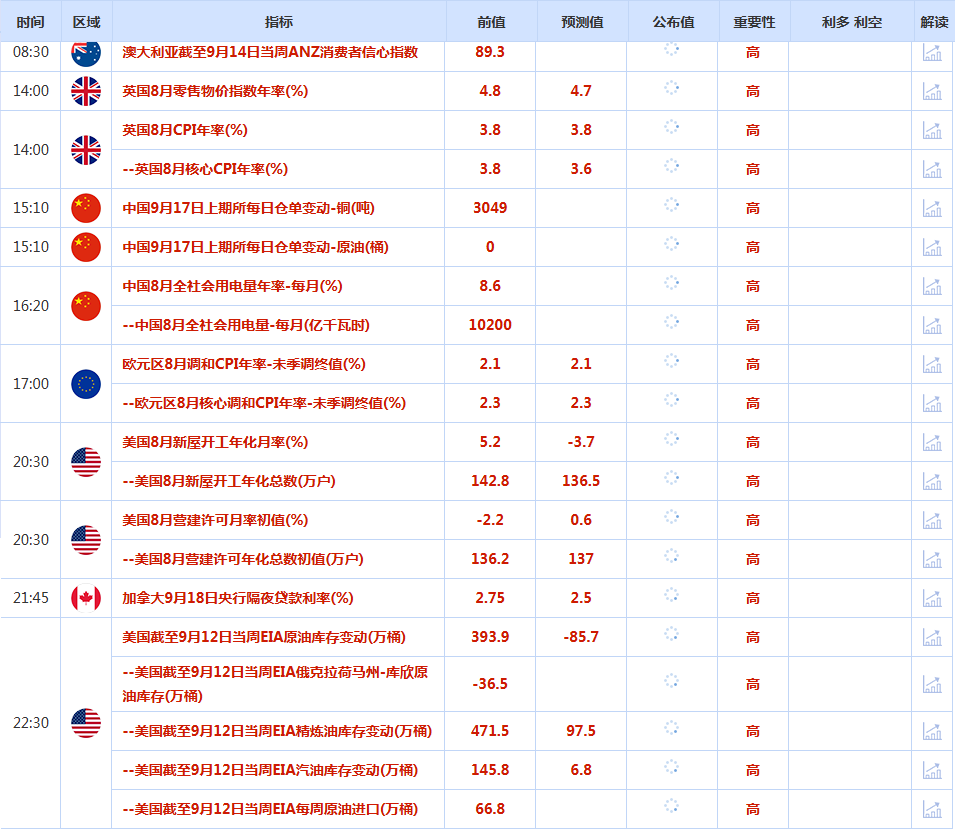Open 中国8月全社会用电量年率-每月(%) link
The image size is (955, 830).
pyautogui.click(x=232, y=286)
